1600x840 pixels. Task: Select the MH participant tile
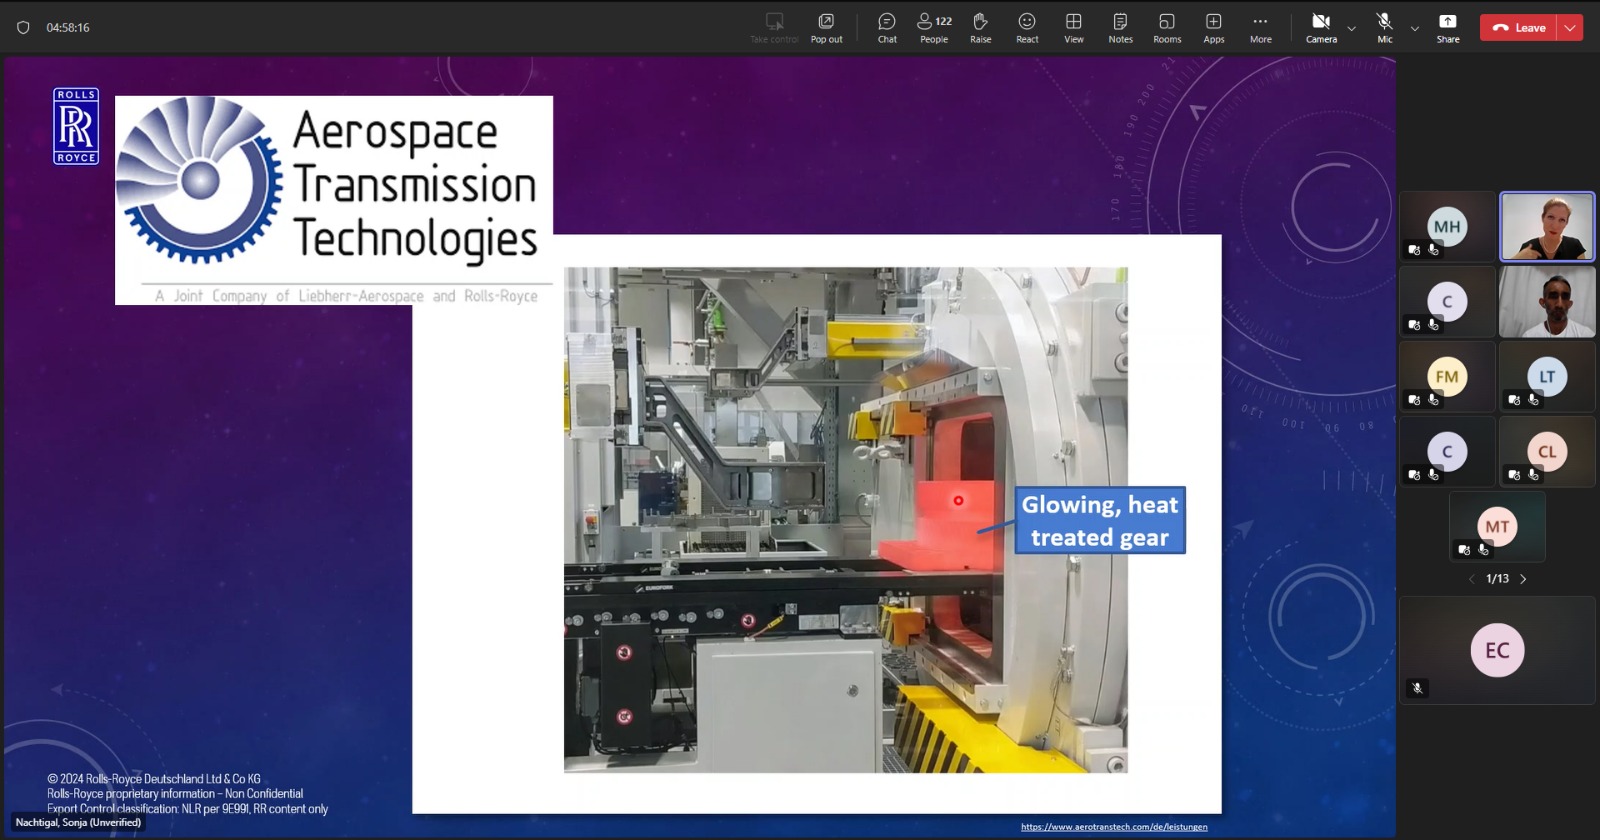point(1447,227)
